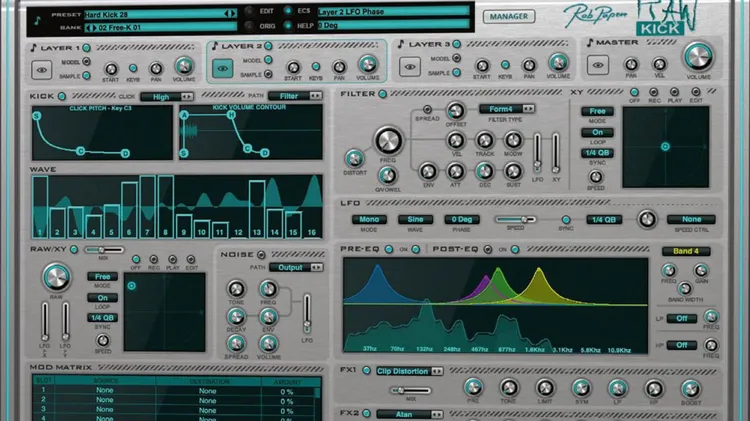Click the Layer 3 music note icon

click(x=401, y=44)
